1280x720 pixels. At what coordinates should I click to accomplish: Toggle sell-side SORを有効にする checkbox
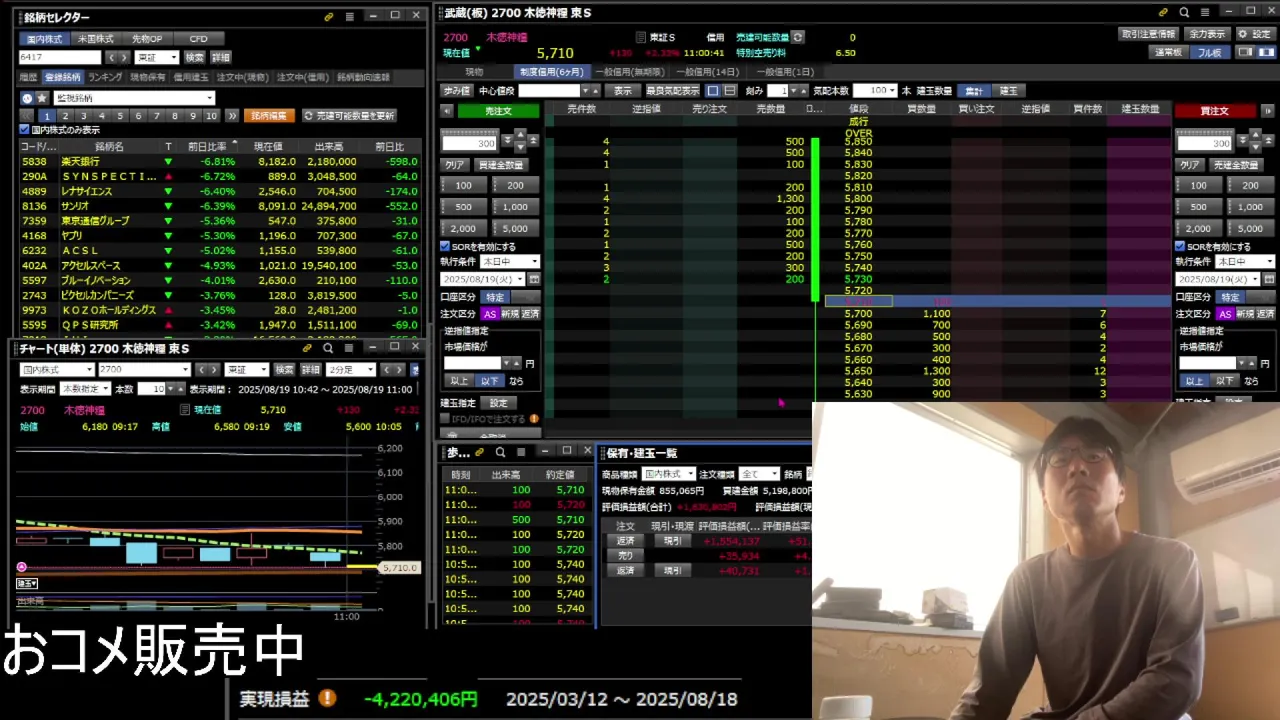coord(445,246)
